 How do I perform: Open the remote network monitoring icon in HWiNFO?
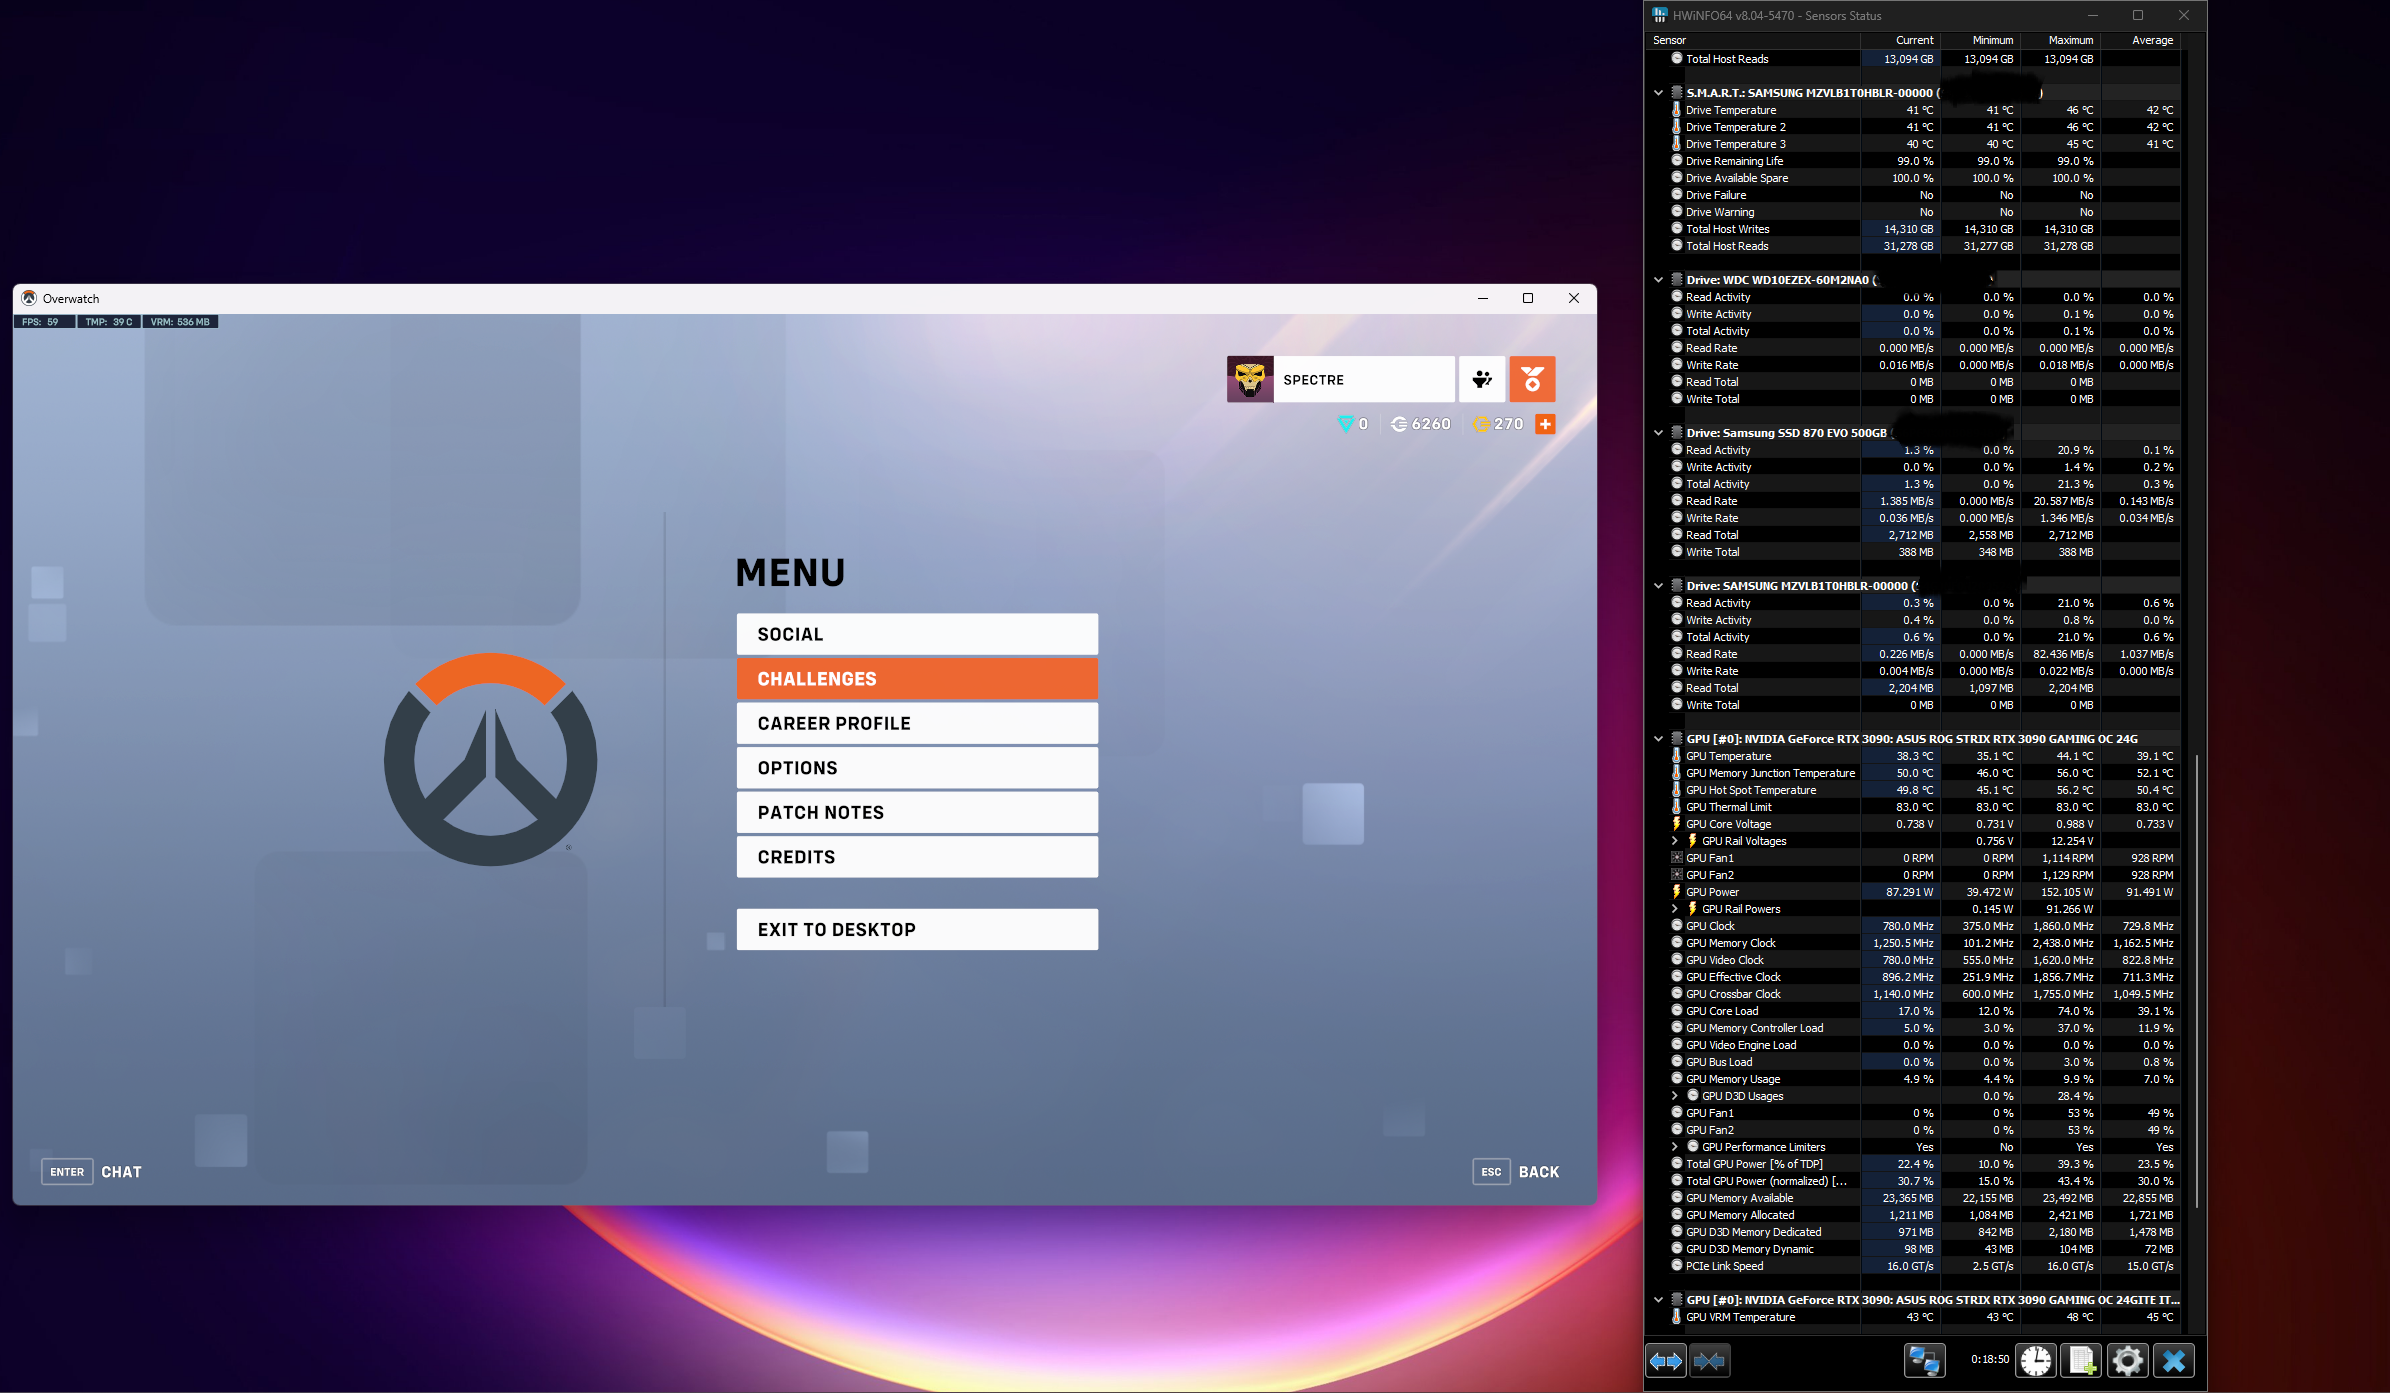(1924, 1360)
